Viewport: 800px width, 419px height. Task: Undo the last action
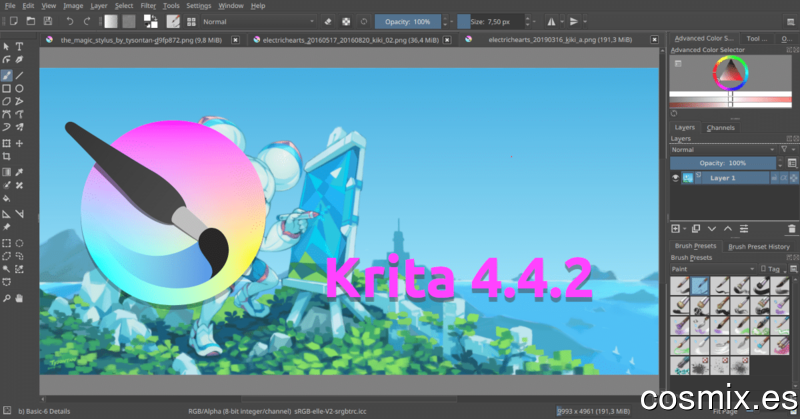[69, 21]
